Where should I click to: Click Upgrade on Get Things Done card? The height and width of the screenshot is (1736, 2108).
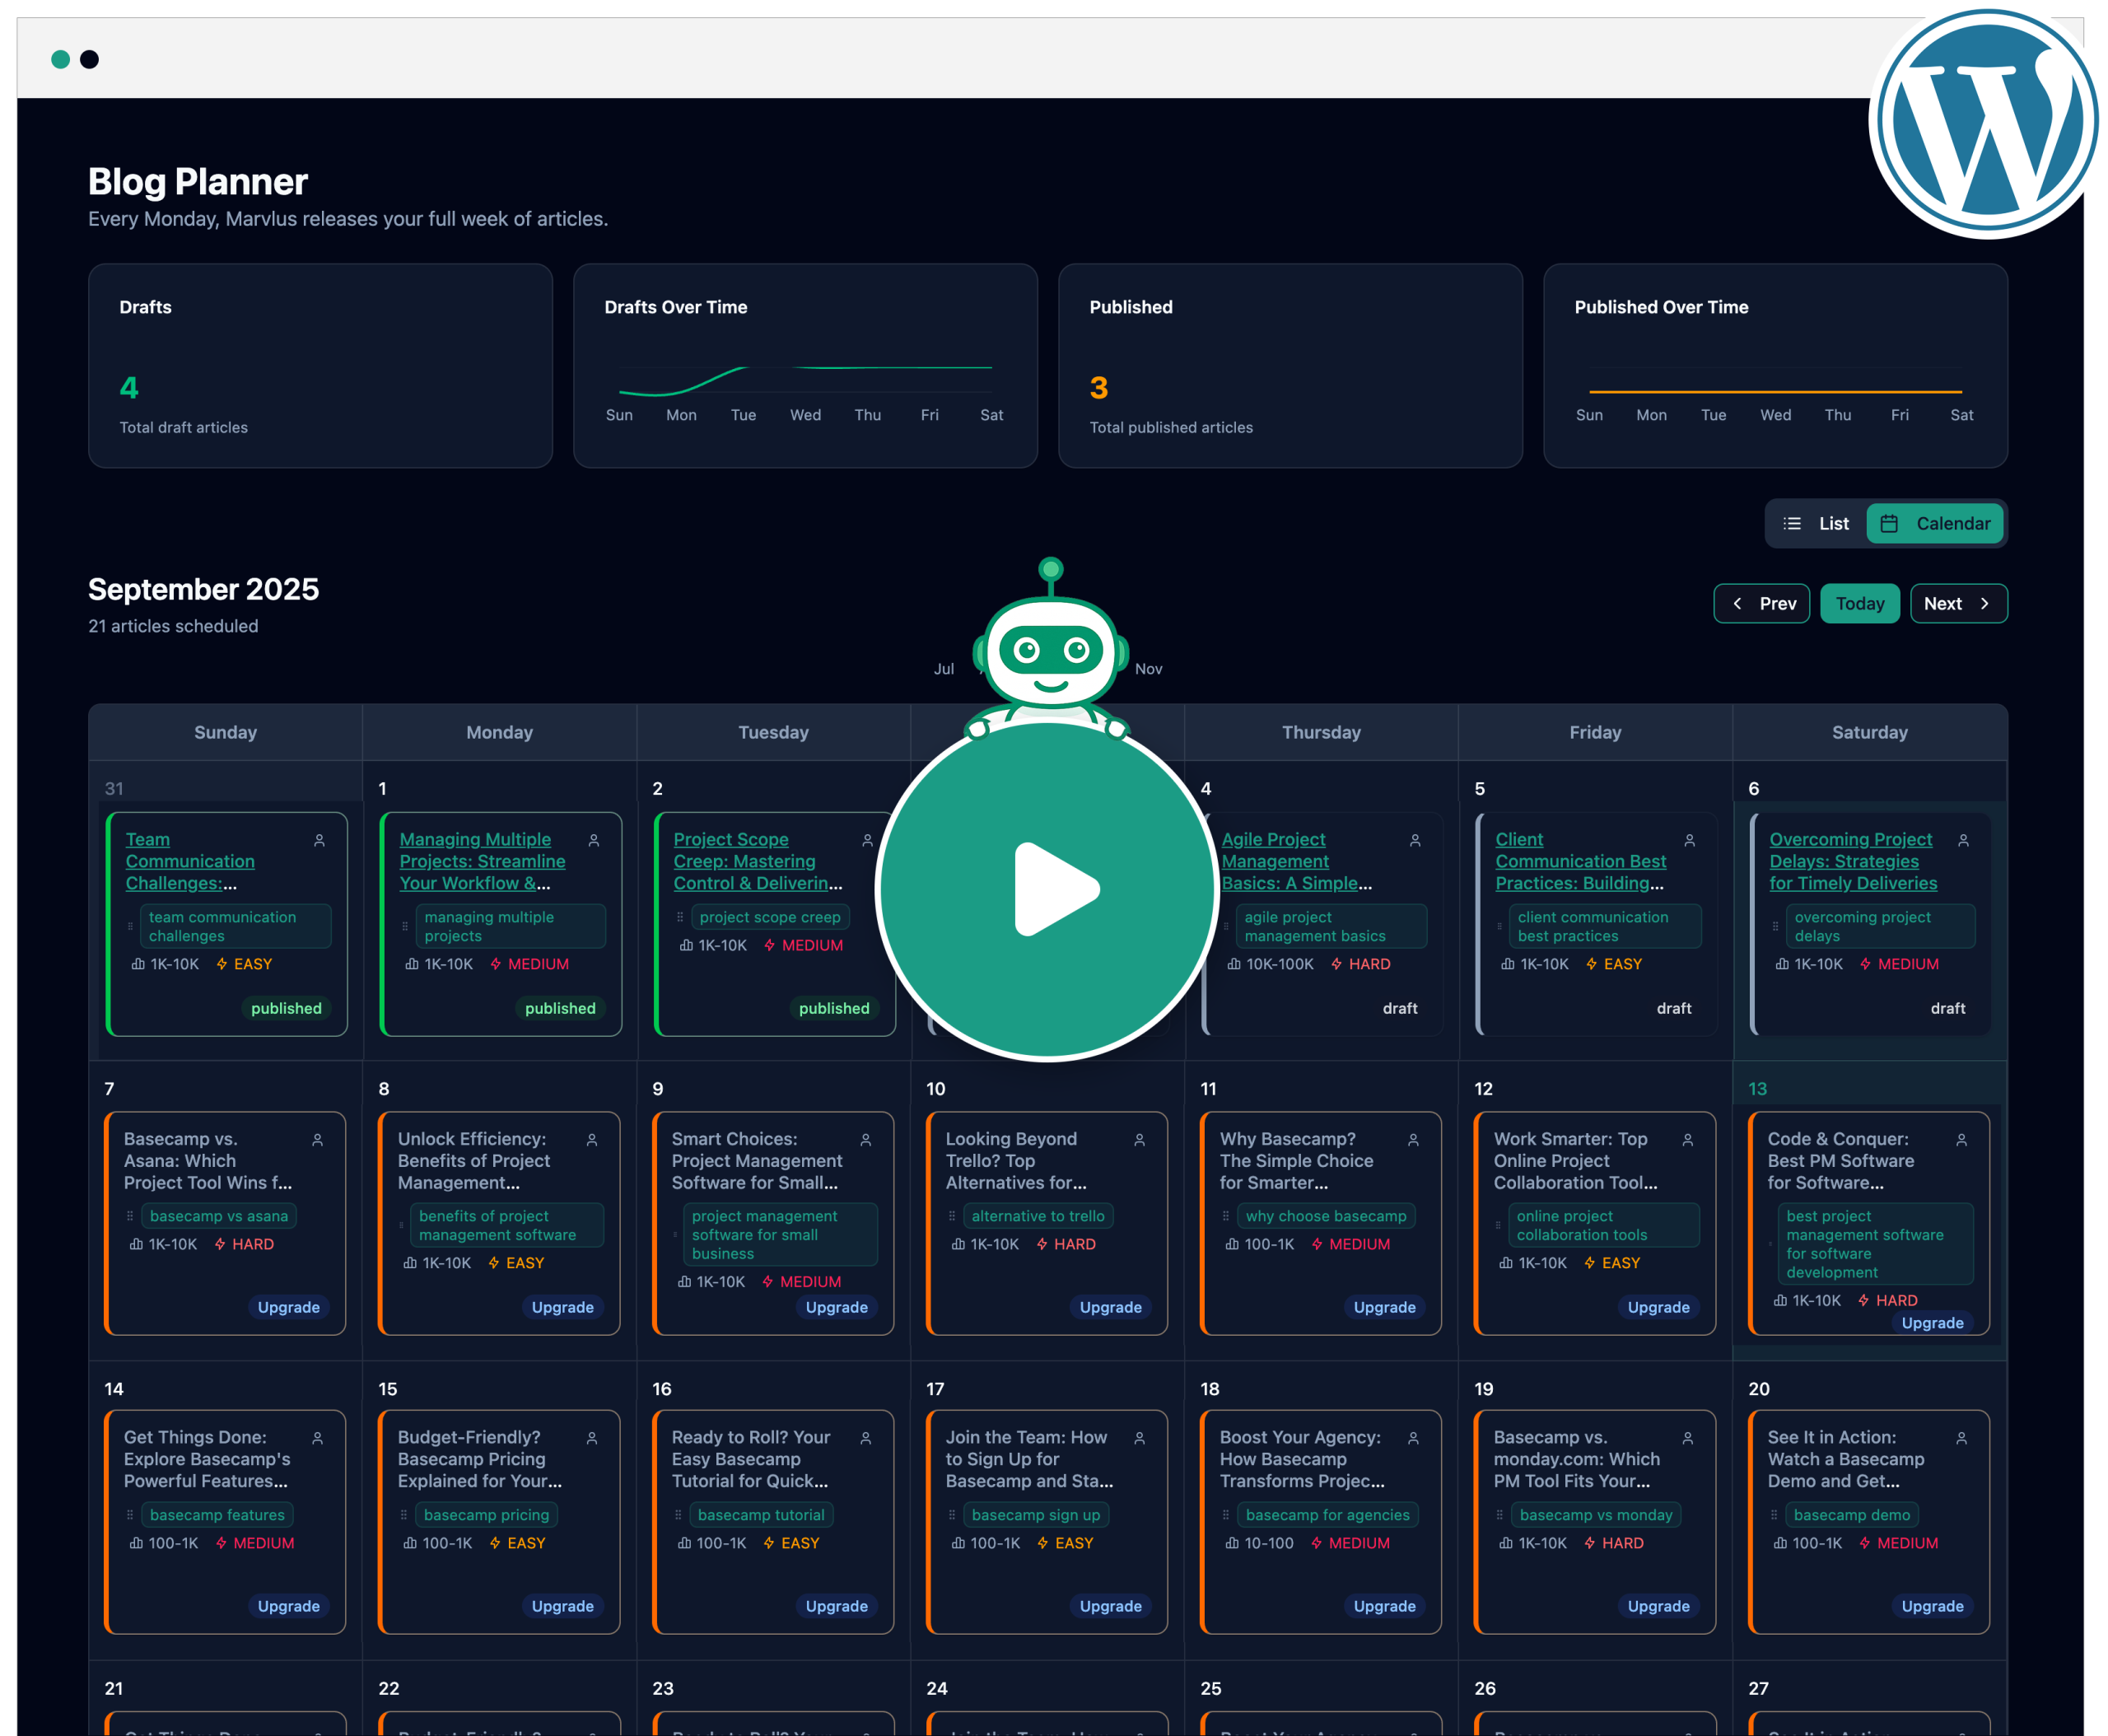(288, 1606)
